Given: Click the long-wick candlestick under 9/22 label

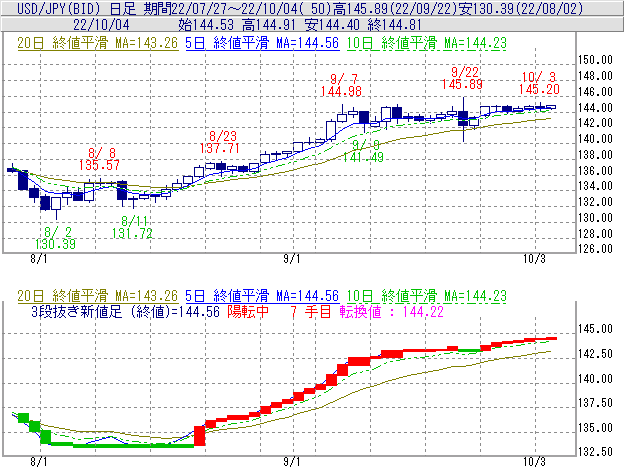Looking at the screenshot, I should [x=463, y=119].
